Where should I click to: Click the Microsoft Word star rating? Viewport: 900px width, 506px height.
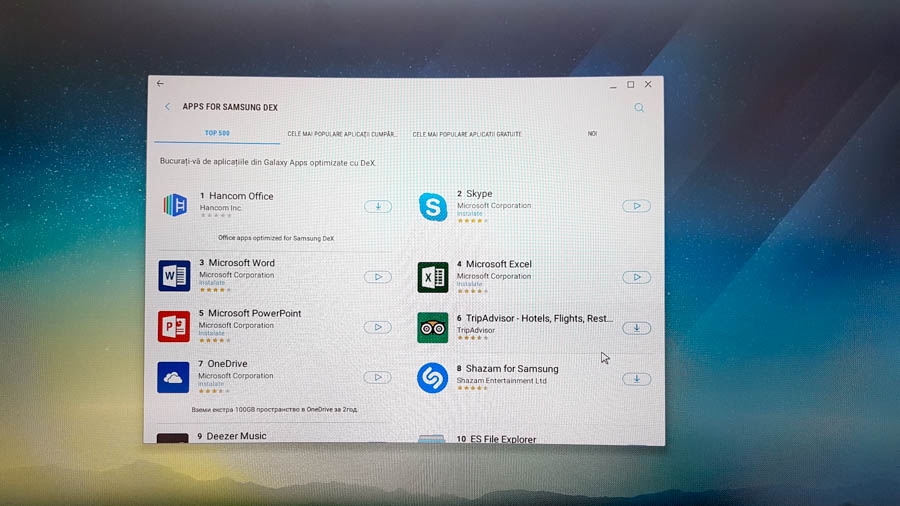215,290
